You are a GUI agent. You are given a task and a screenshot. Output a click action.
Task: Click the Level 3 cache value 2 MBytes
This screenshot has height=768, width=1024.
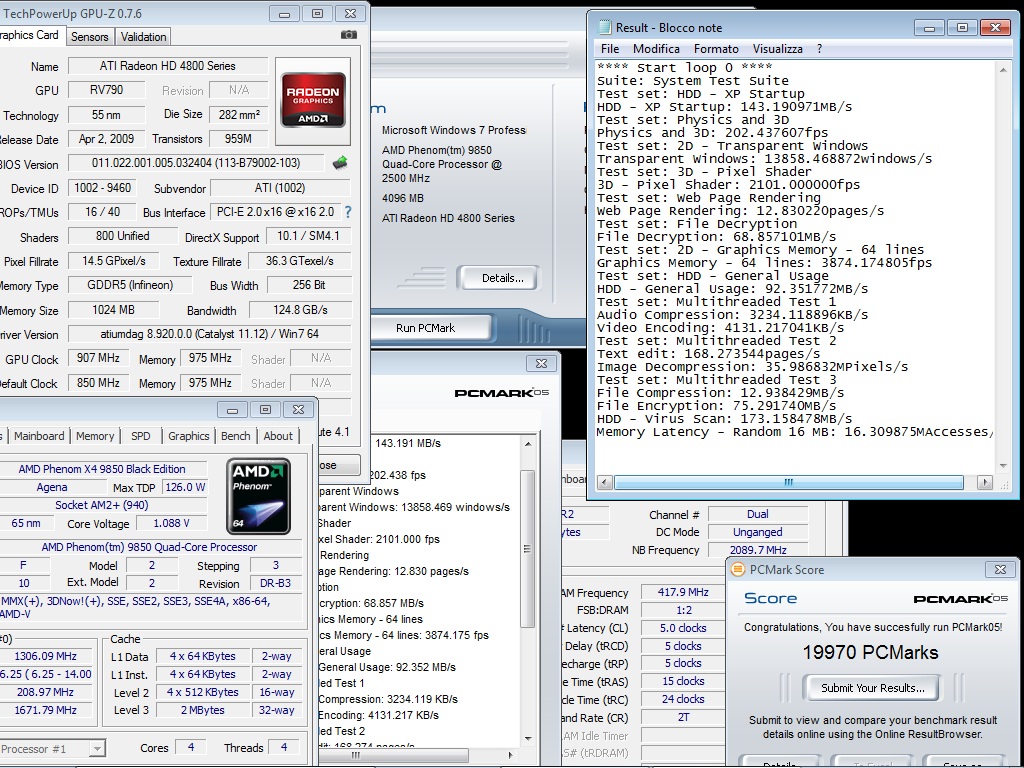tap(202, 710)
